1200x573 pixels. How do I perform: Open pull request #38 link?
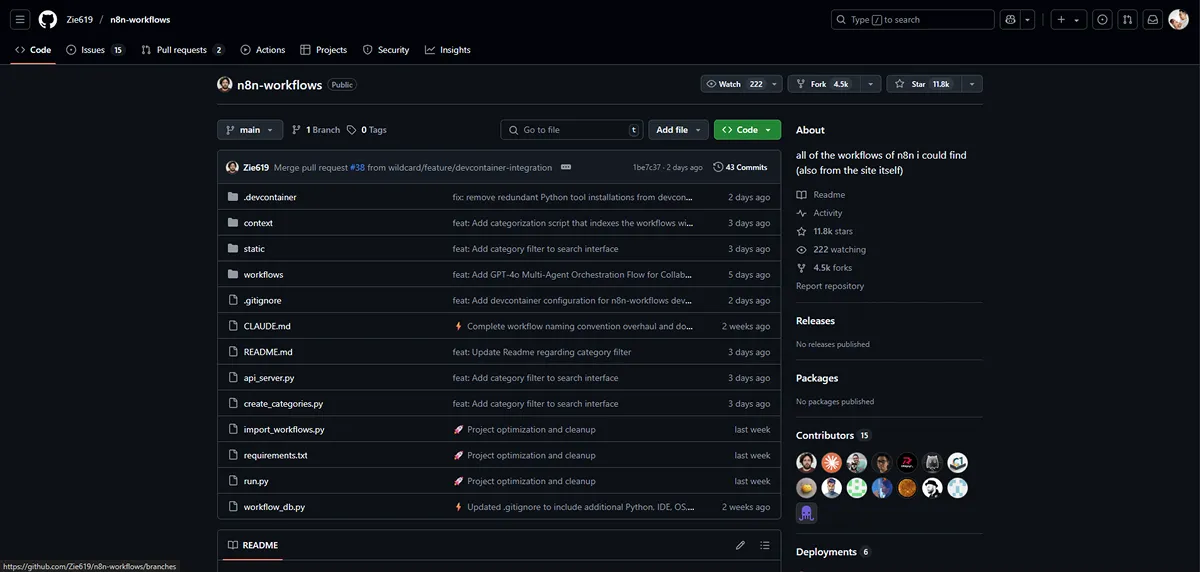coord(357,167)
